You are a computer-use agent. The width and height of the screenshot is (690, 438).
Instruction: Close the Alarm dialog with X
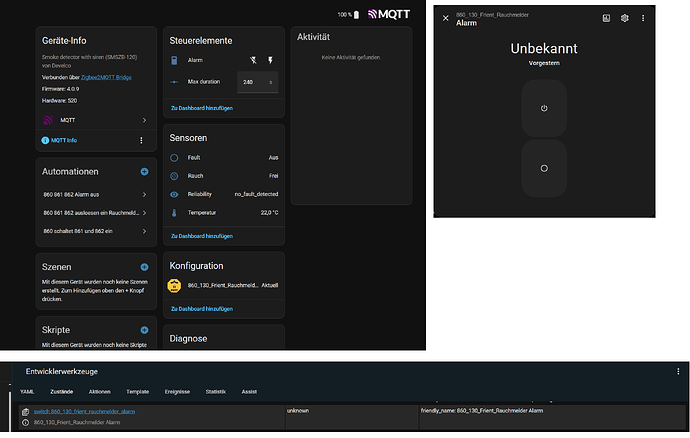[x=446, y=18]
